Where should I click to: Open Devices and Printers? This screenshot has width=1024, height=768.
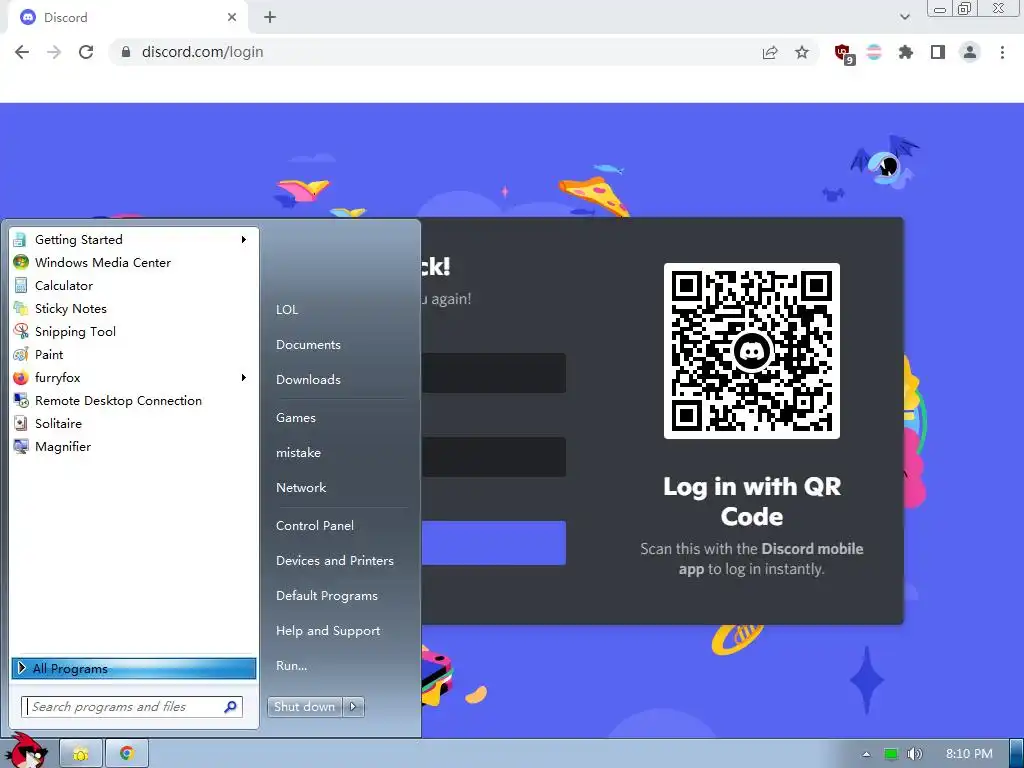(x=335, y=561)
